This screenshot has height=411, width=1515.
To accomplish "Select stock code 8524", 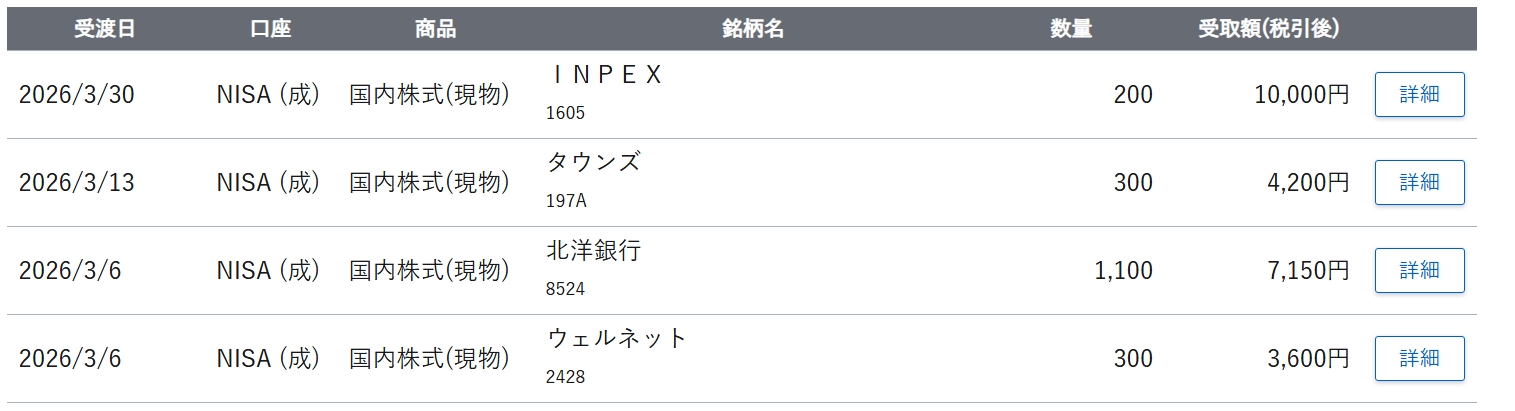I will coord(565,289).
